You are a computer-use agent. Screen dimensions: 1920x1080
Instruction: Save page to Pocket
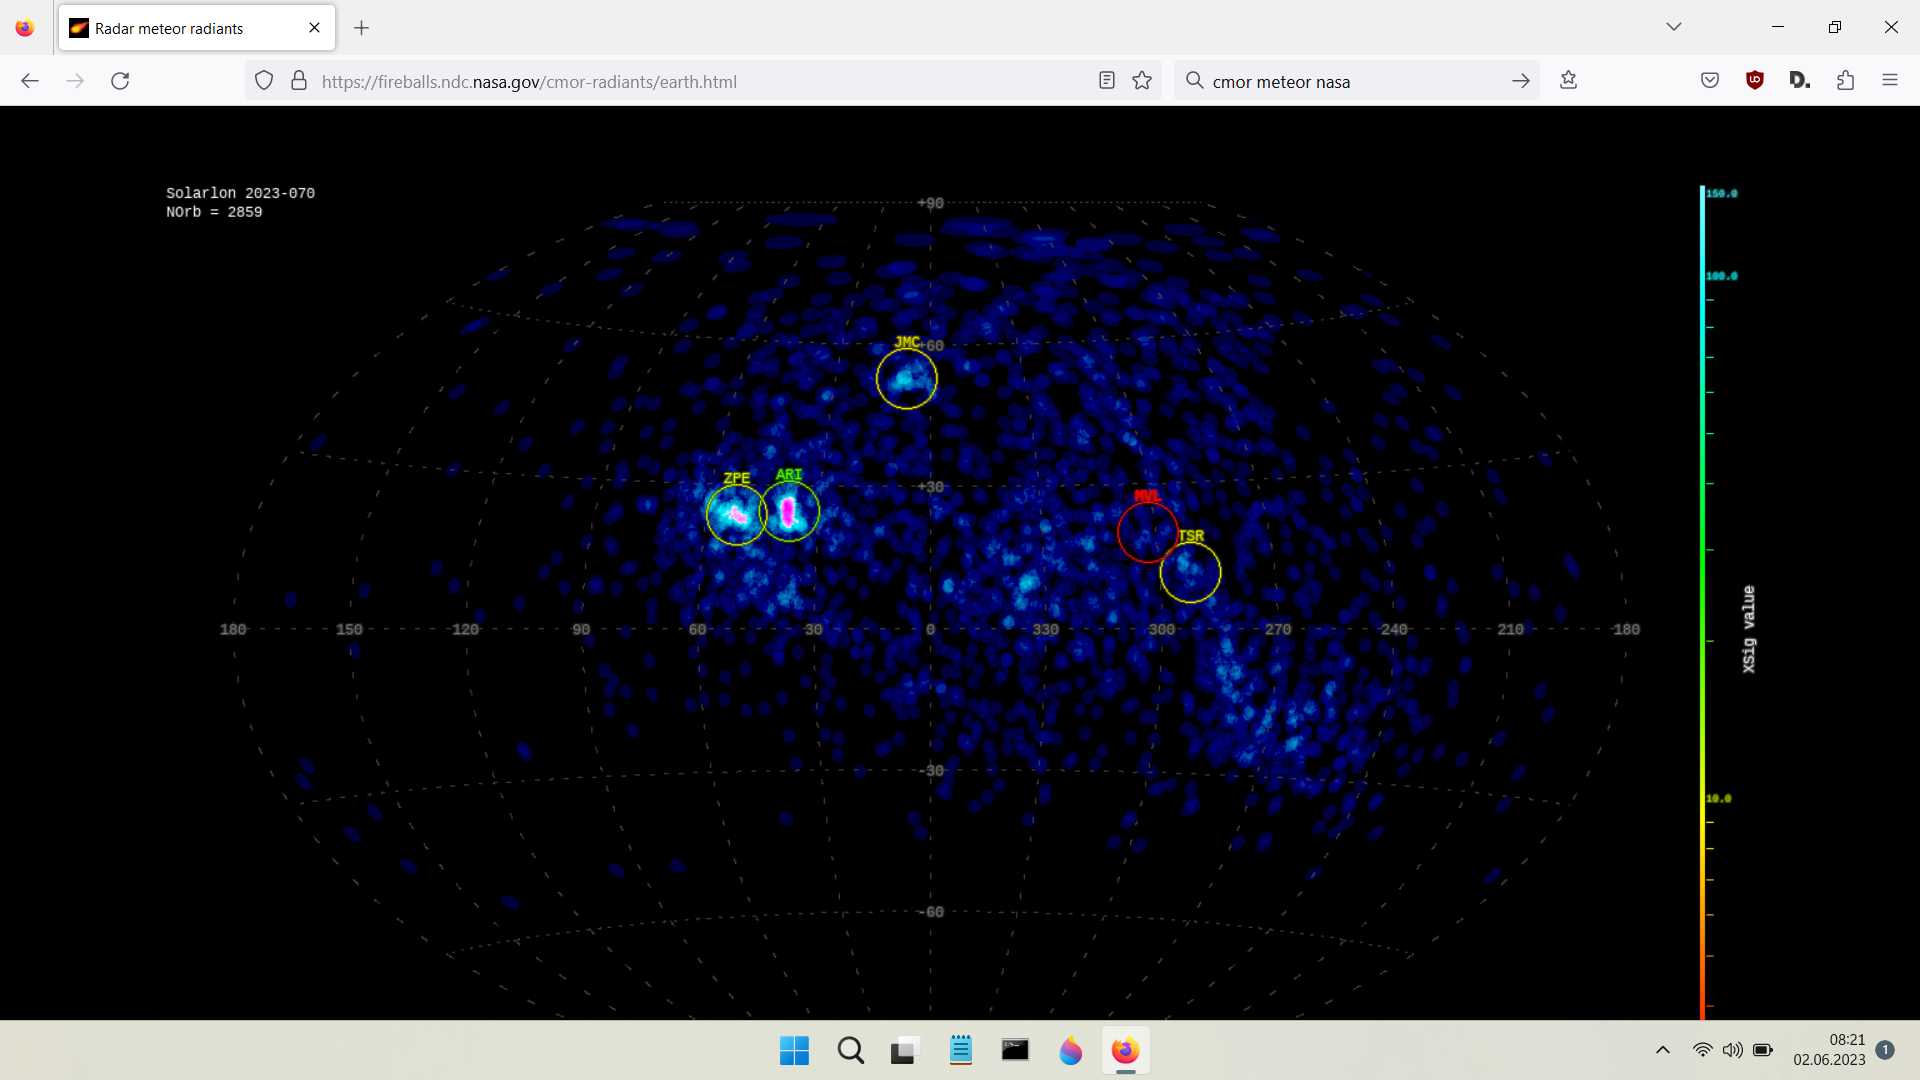click(1710, 80)
